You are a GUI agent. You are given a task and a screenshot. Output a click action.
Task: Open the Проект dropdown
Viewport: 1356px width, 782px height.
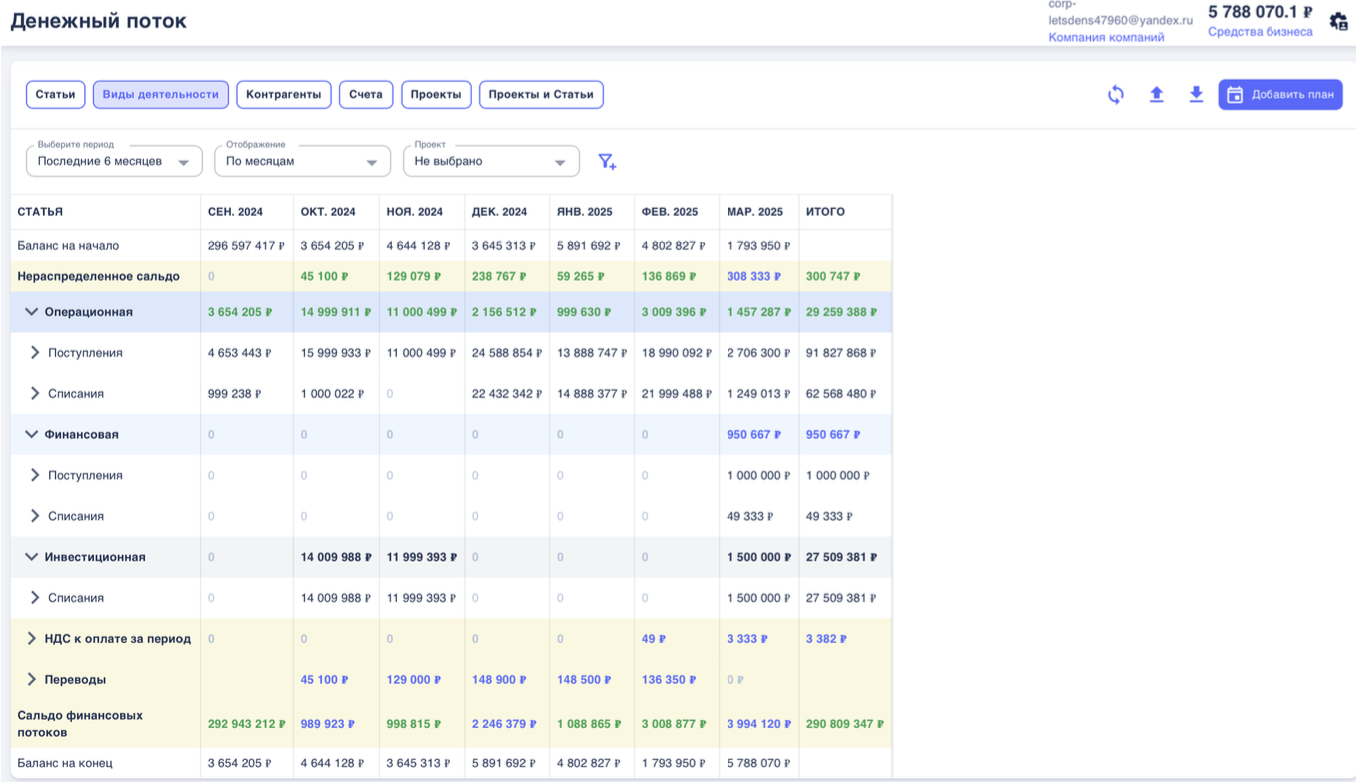(x=490, y=161)
